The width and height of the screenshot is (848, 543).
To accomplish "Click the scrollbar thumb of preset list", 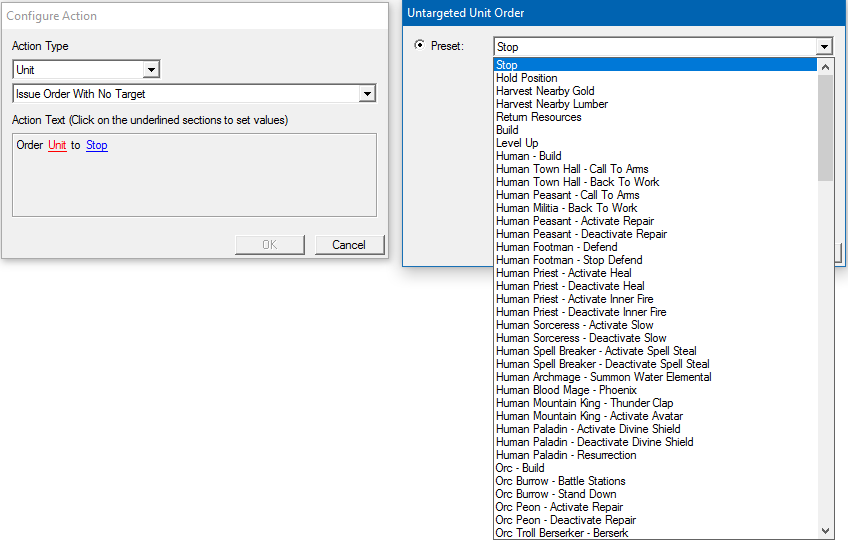I will (825, 128).
